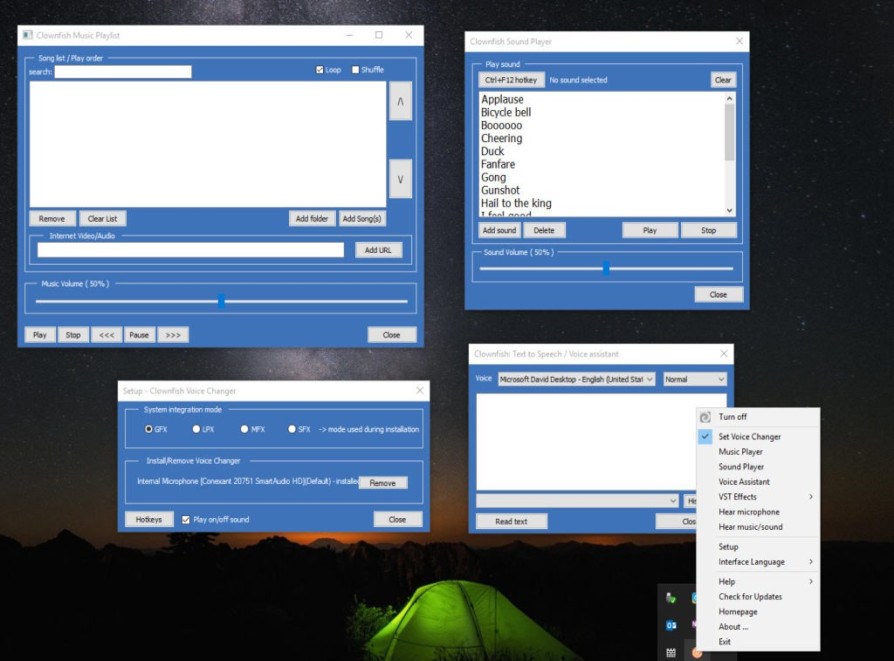
Task: Disable the Loop checkbox
Action: coord(319,70)
